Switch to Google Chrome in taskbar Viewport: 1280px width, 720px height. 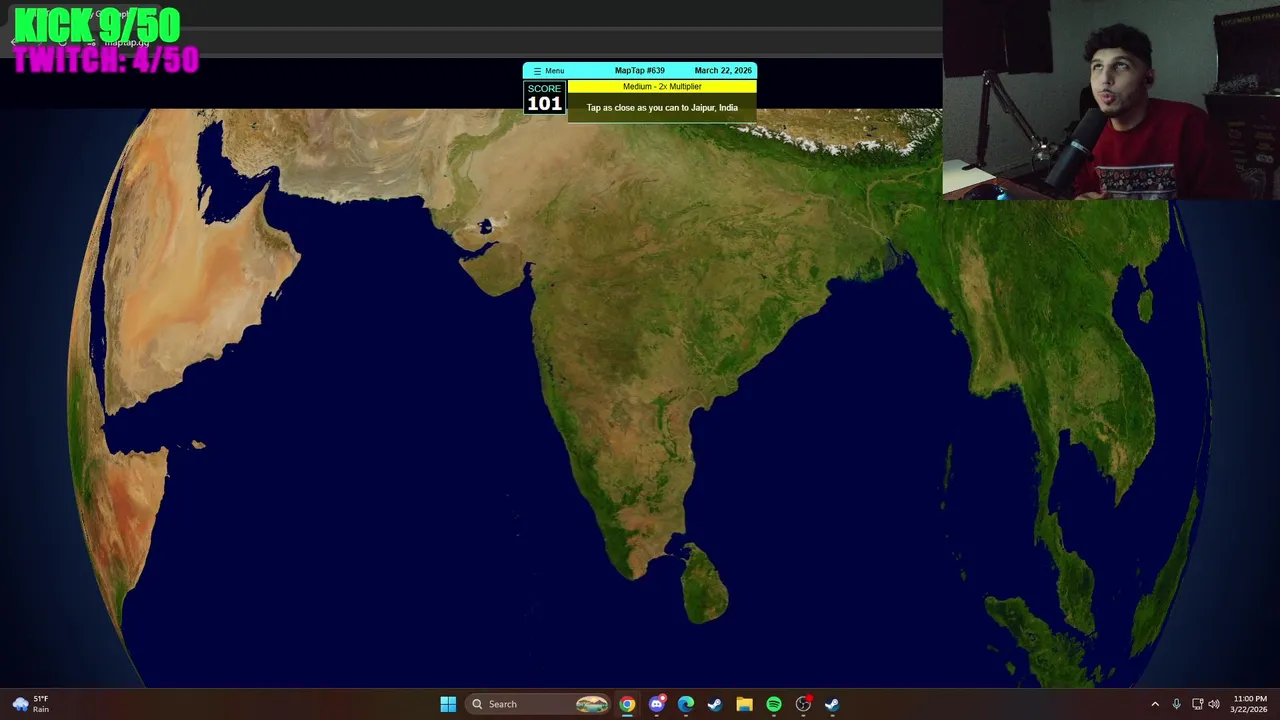(627, 704)
